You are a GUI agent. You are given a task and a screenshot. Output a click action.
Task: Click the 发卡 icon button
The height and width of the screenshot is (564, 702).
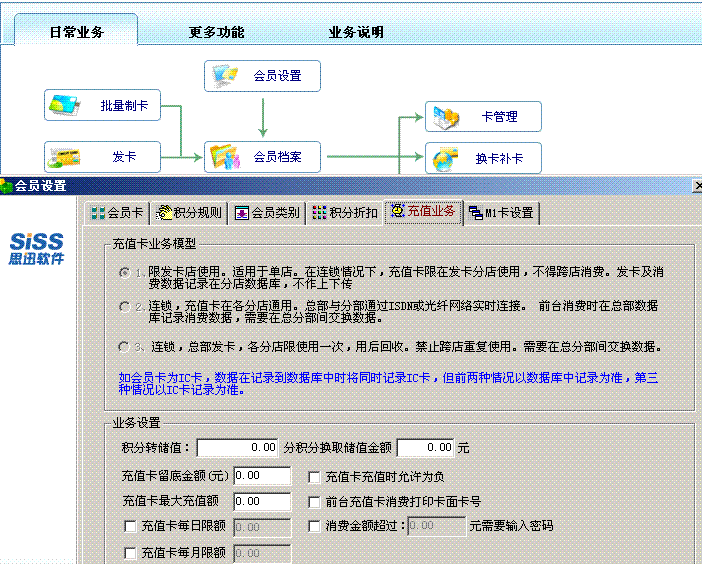pos(65,157)
